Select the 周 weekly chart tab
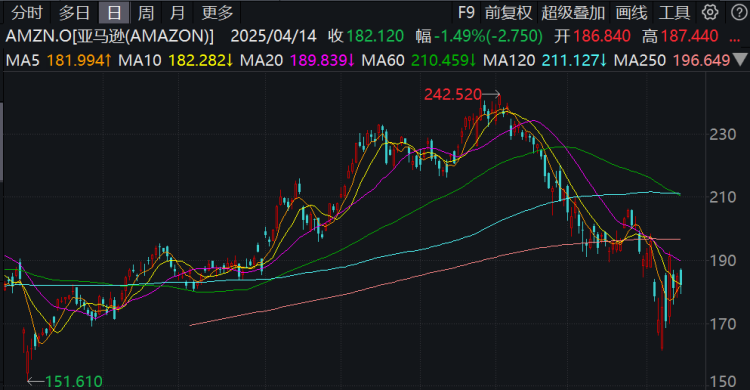This screenshot has height=390, width=750. click(x=146, y=13)
